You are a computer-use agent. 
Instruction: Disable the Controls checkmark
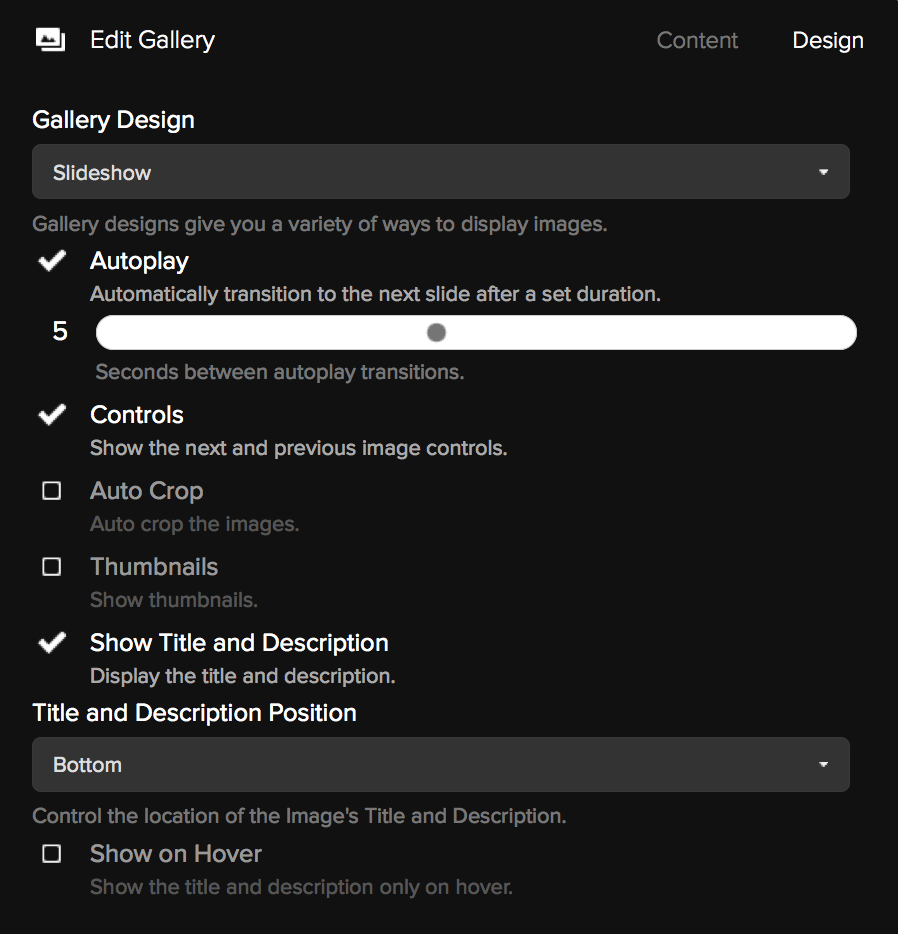point(52,415)
